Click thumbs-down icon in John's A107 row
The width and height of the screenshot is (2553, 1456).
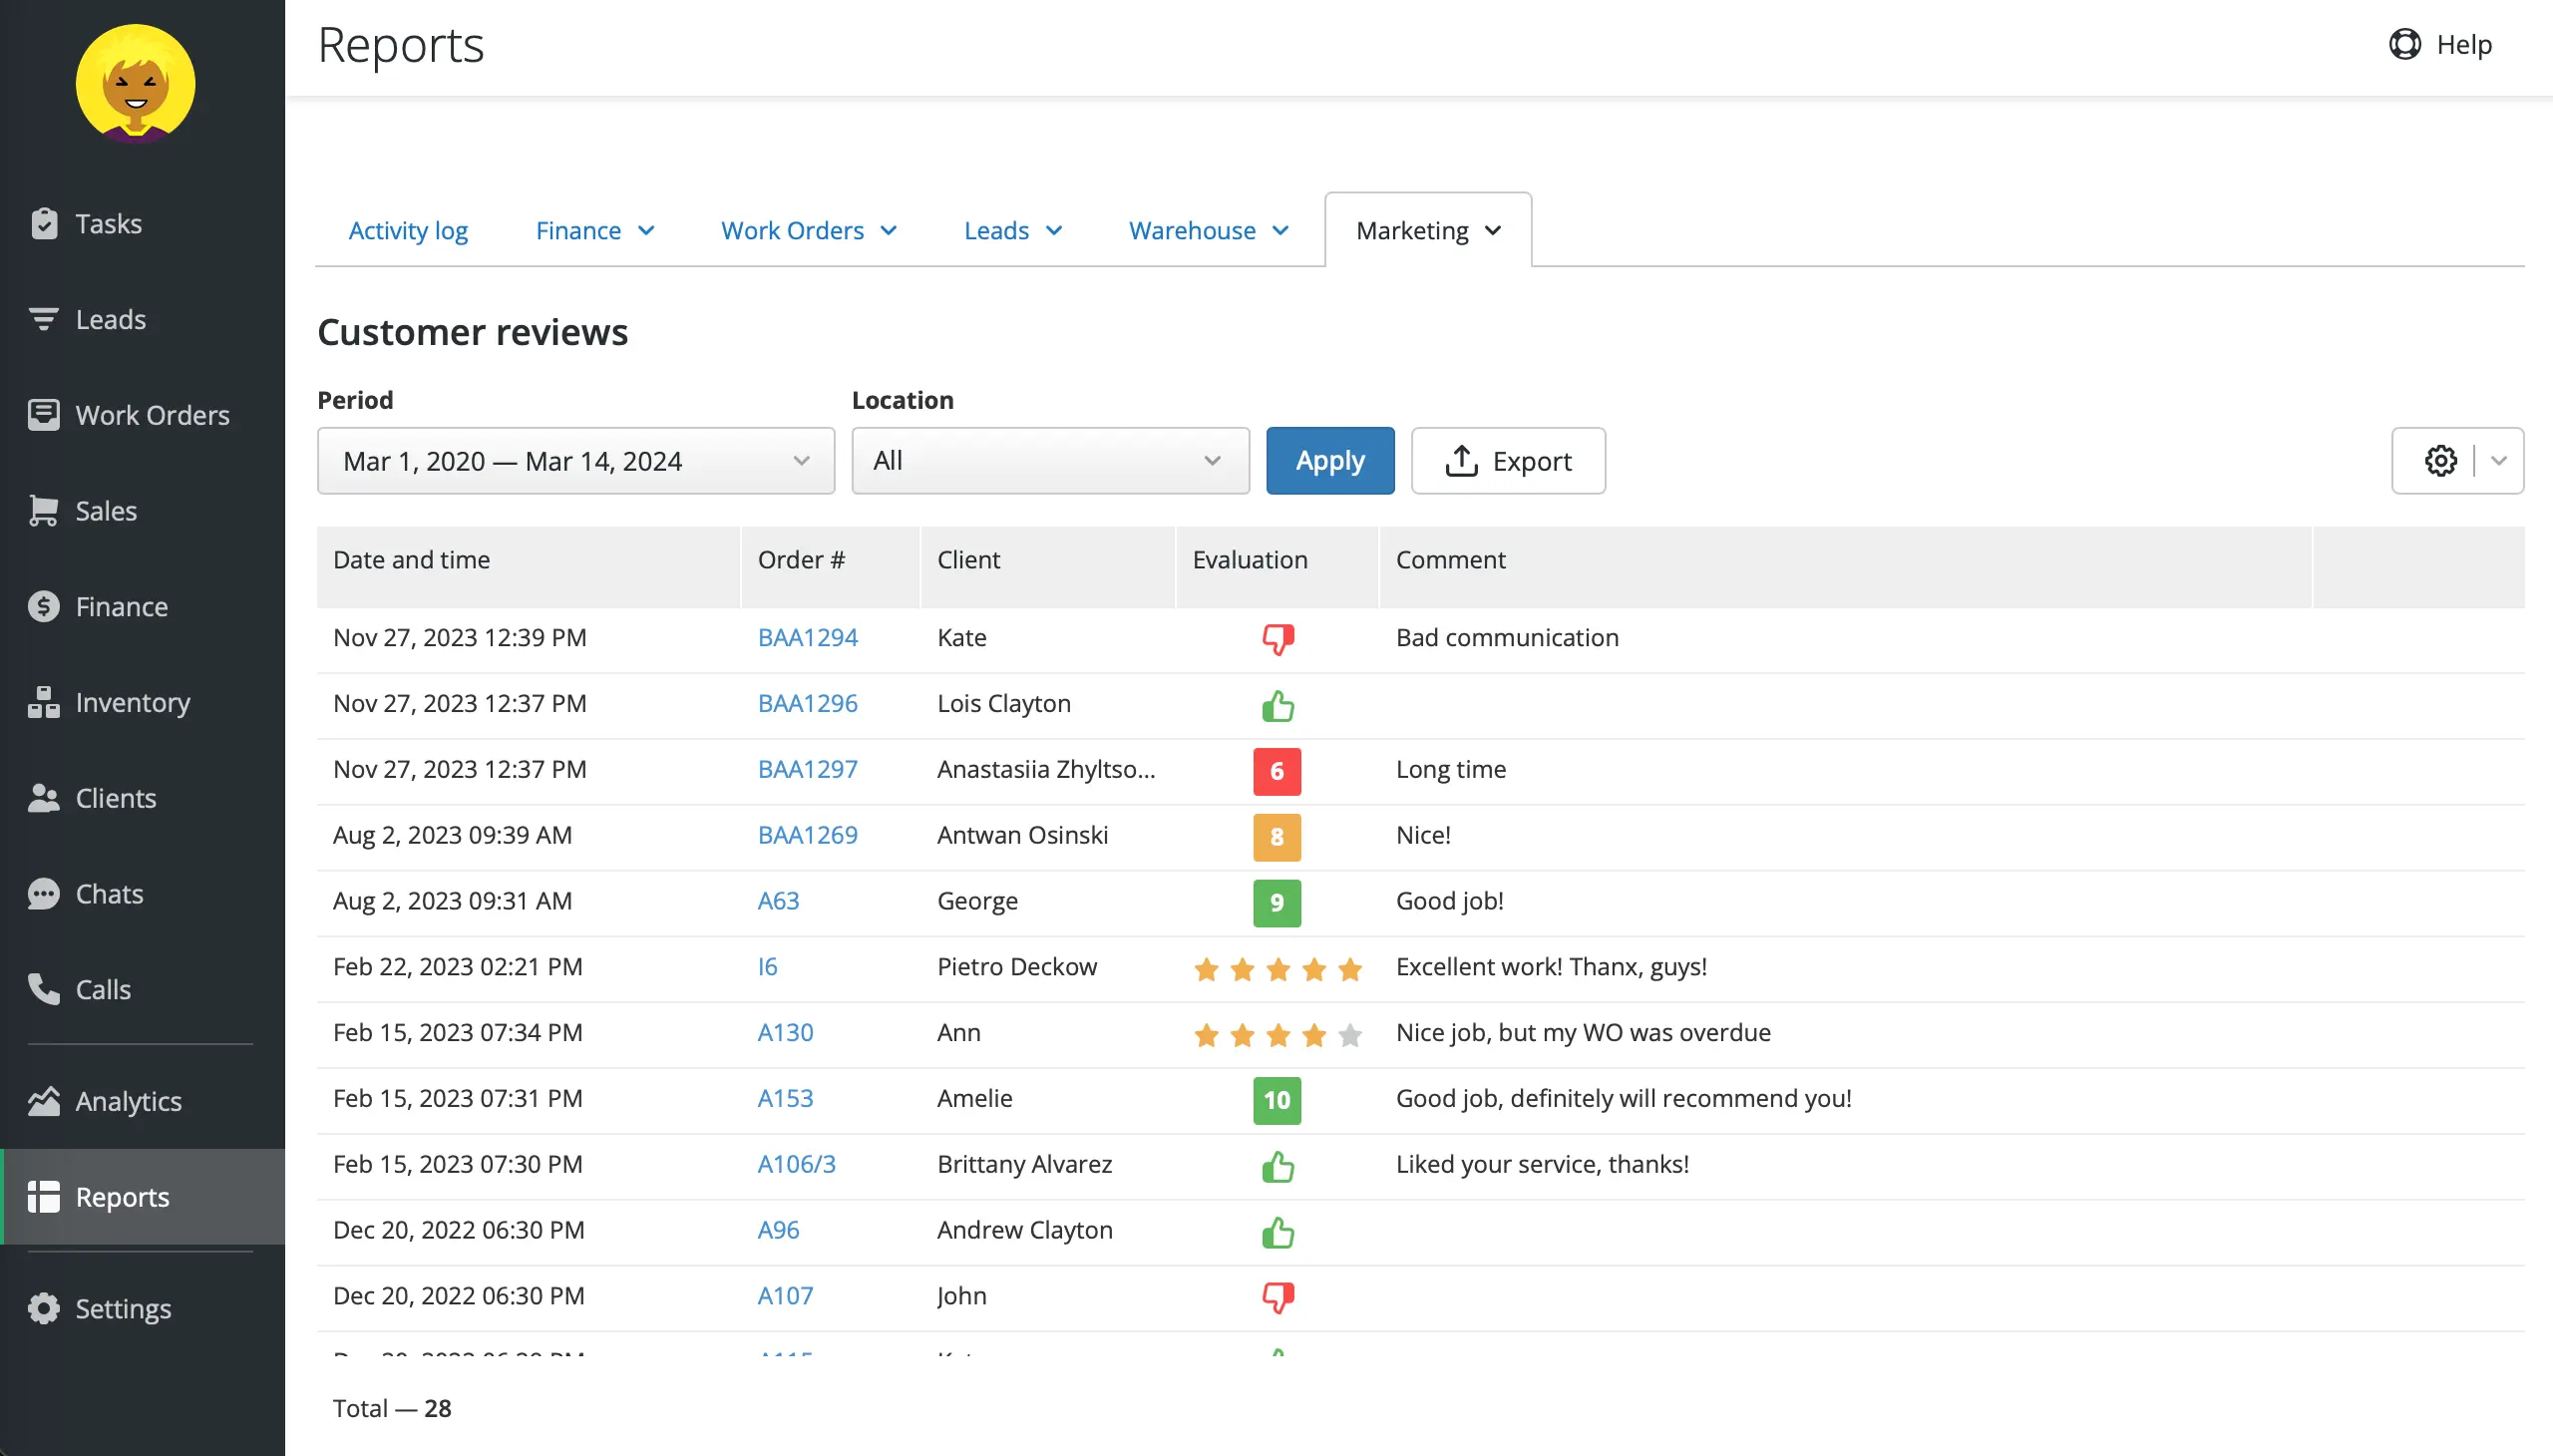1277,1298
